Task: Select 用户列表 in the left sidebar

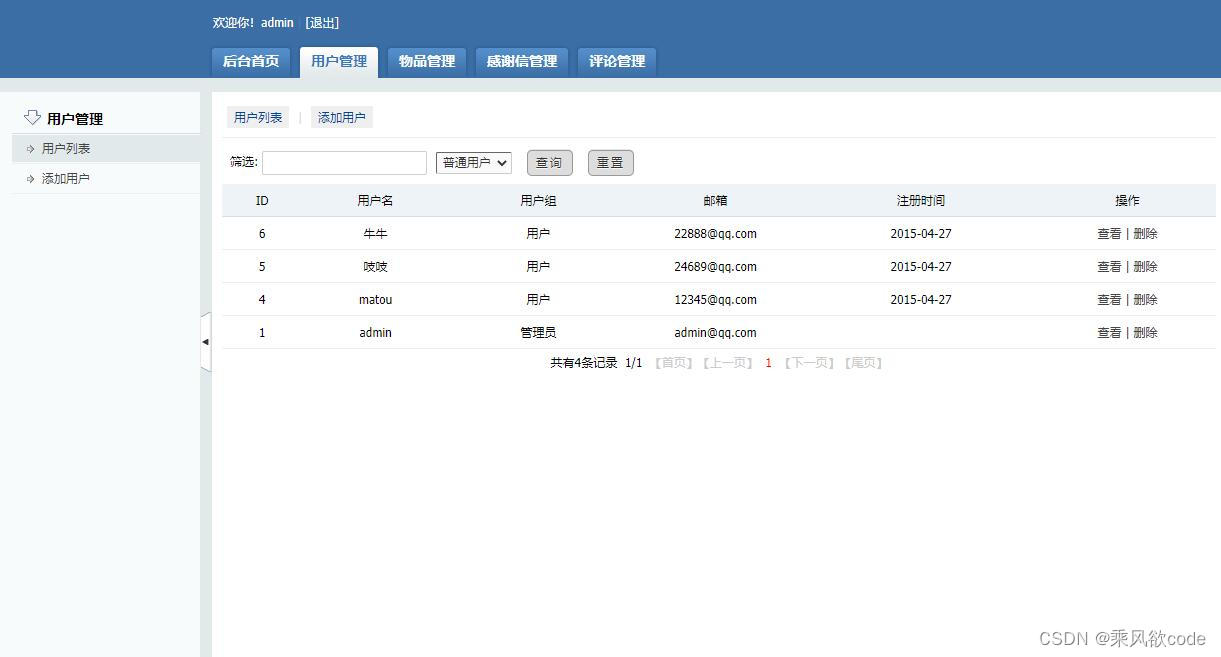Action: point(106,149)
